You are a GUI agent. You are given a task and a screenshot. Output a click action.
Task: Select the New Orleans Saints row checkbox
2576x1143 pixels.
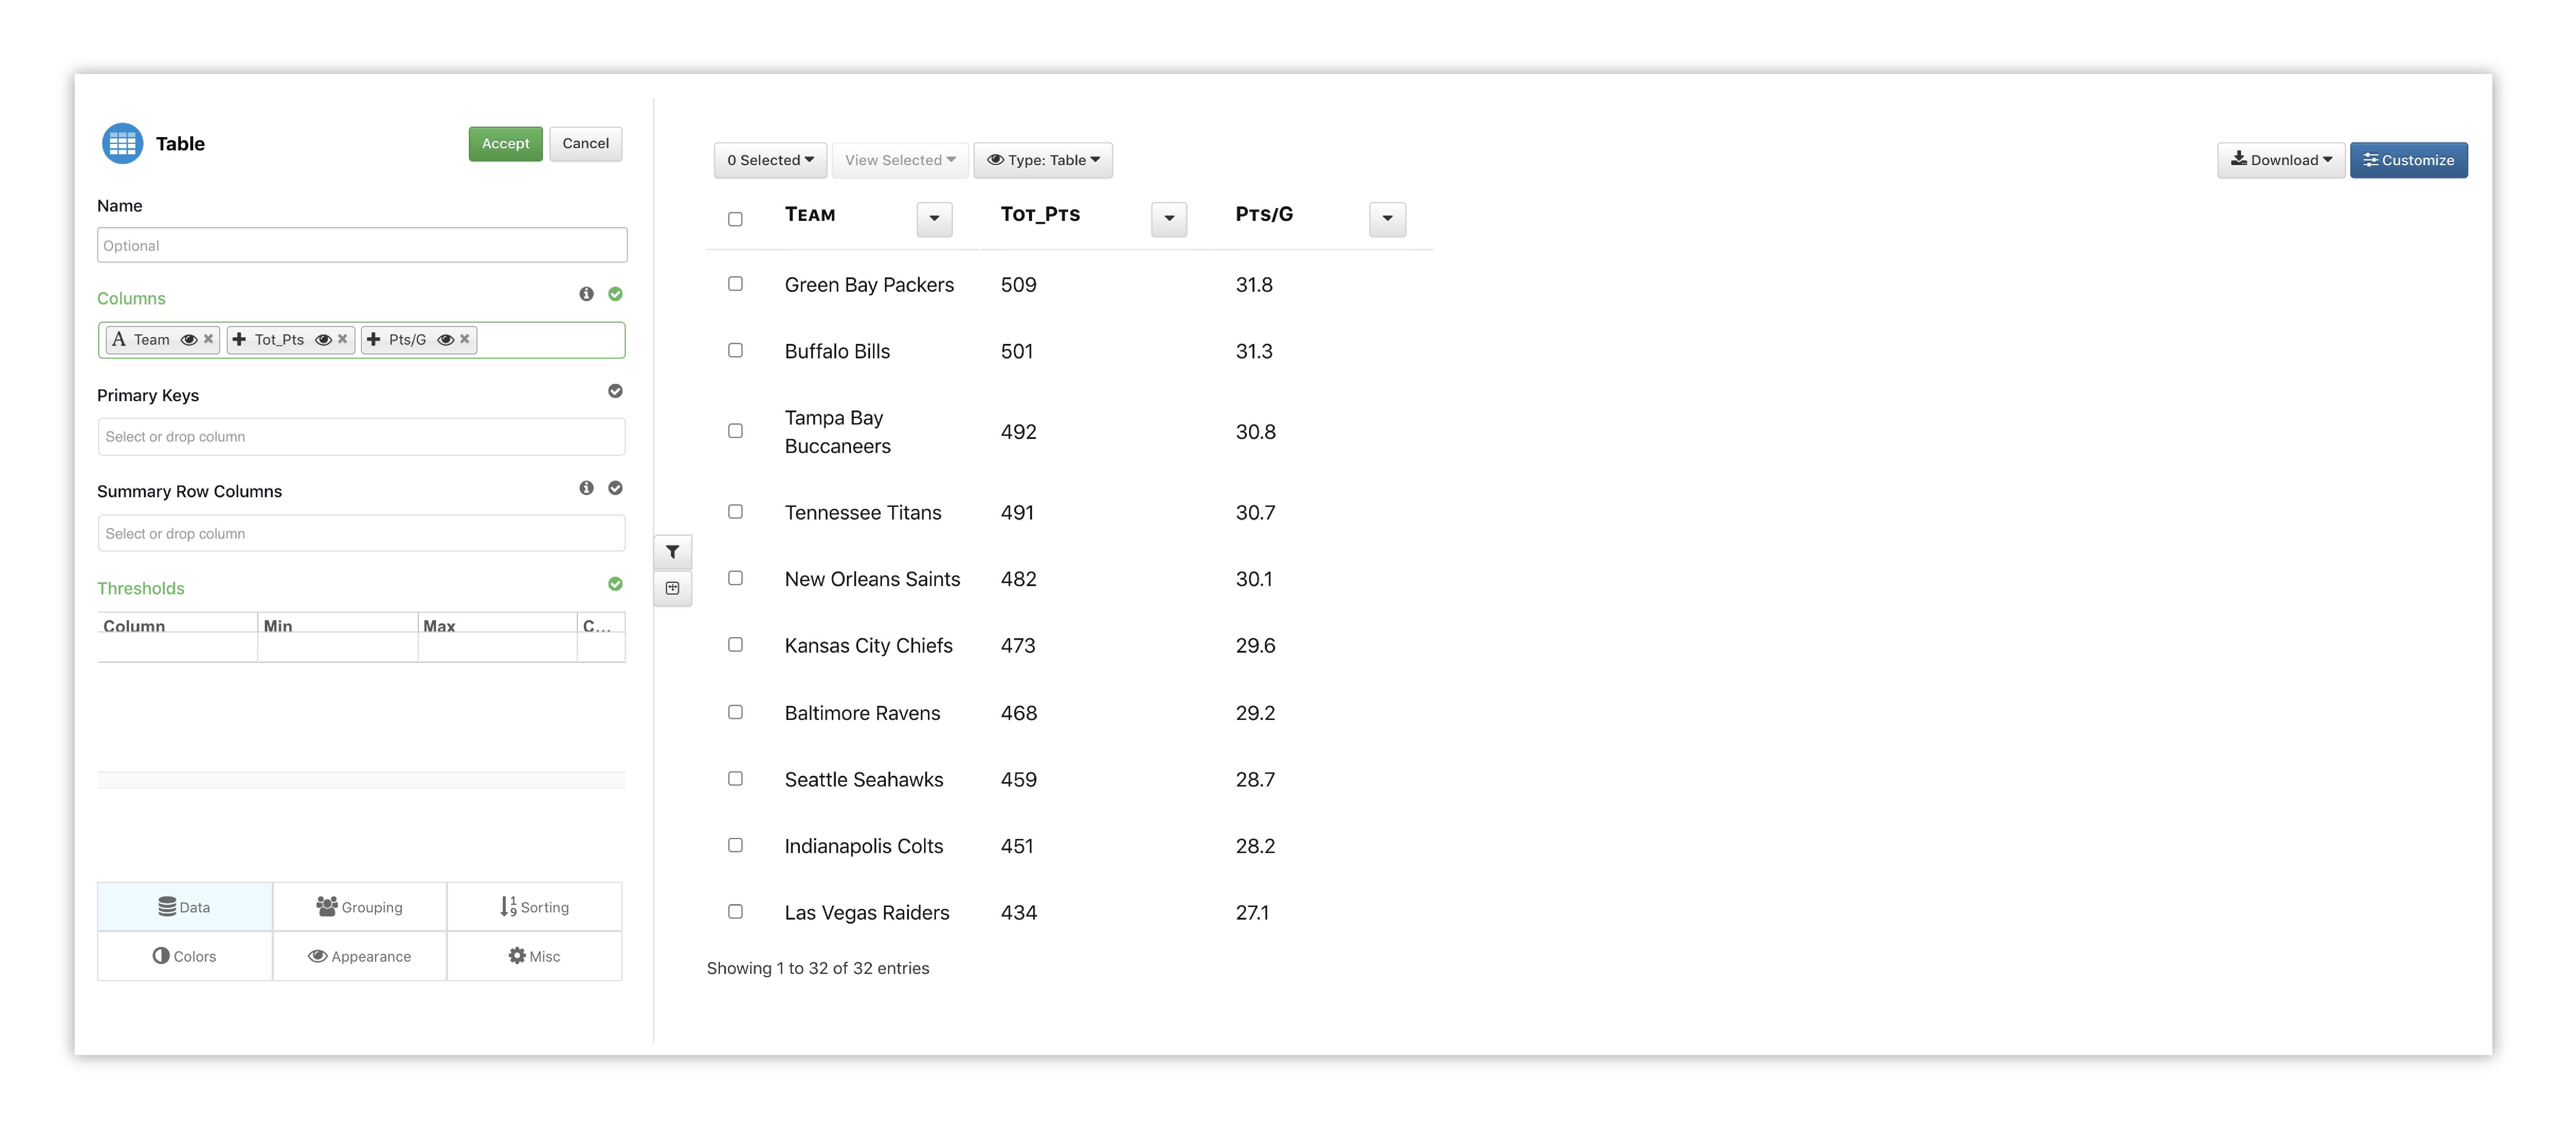click(x=735, y=578)
